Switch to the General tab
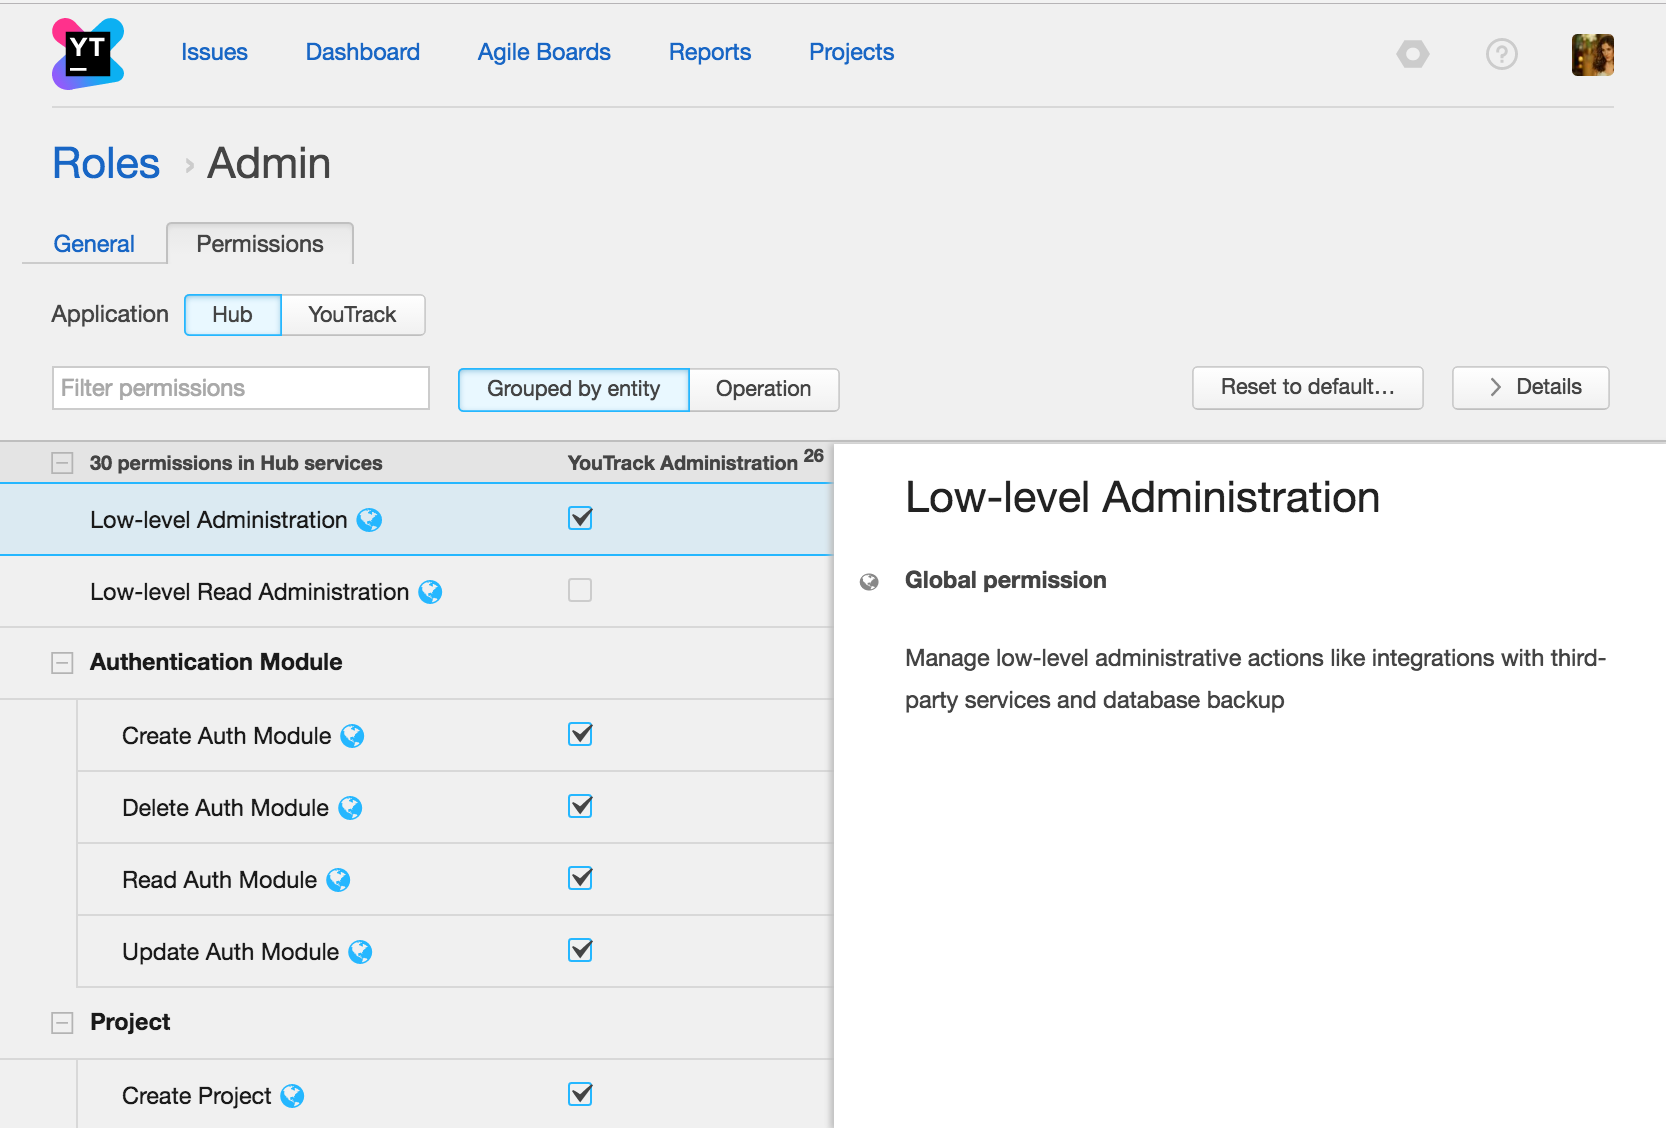Screen dimensions: 1666x1128 tap(94, 244)
